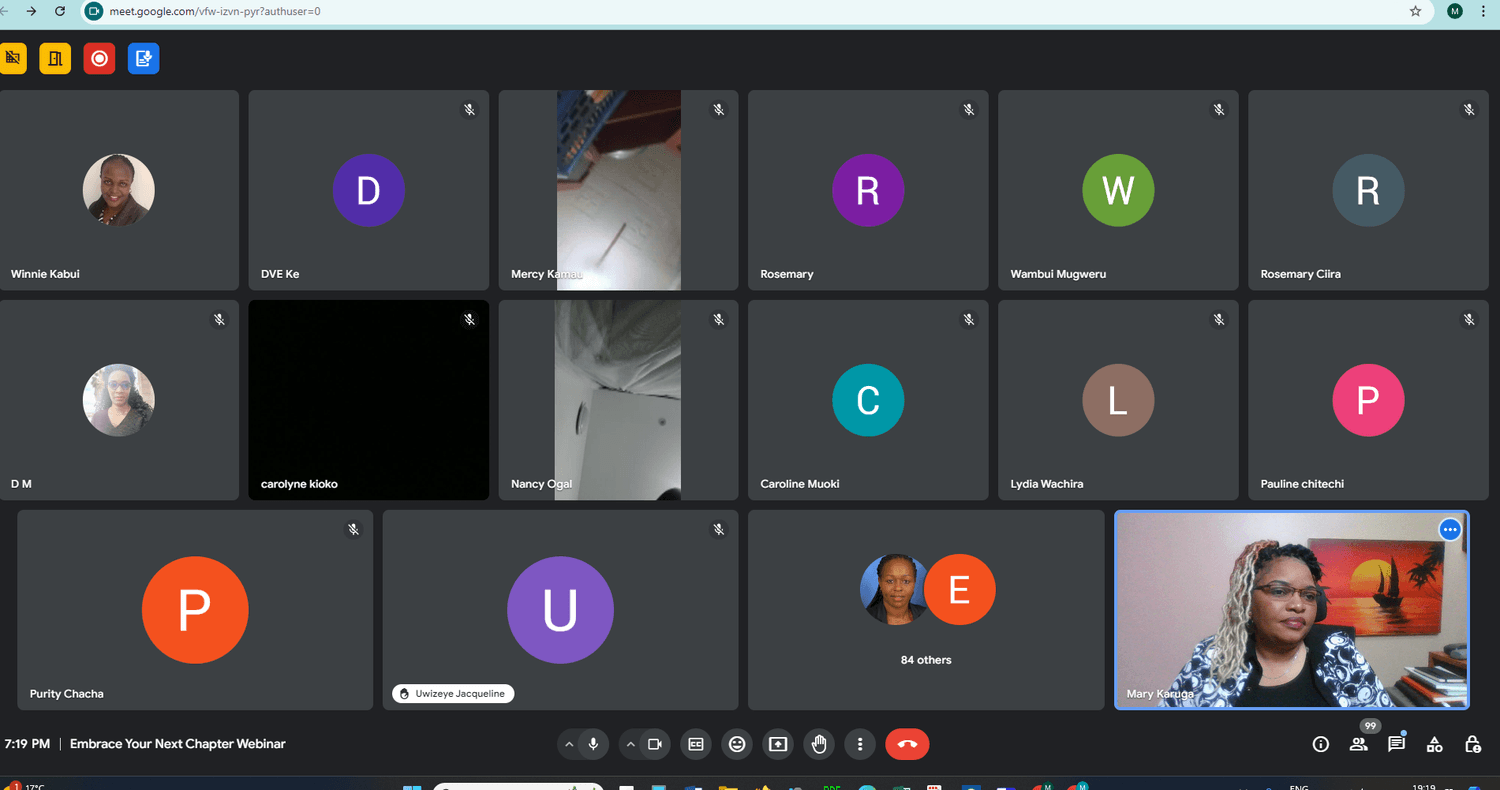Click the 7:19 PM meeting time
The image size is (1500, 790).
pos(27,744)
